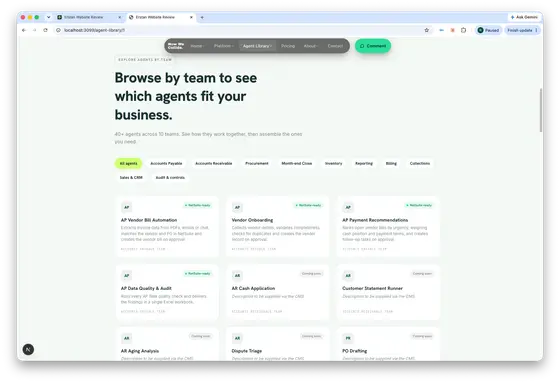The height and width of the screenshot is (383, 560).
Task: Bookmark this page with the star icon
Action: [426, 30]
